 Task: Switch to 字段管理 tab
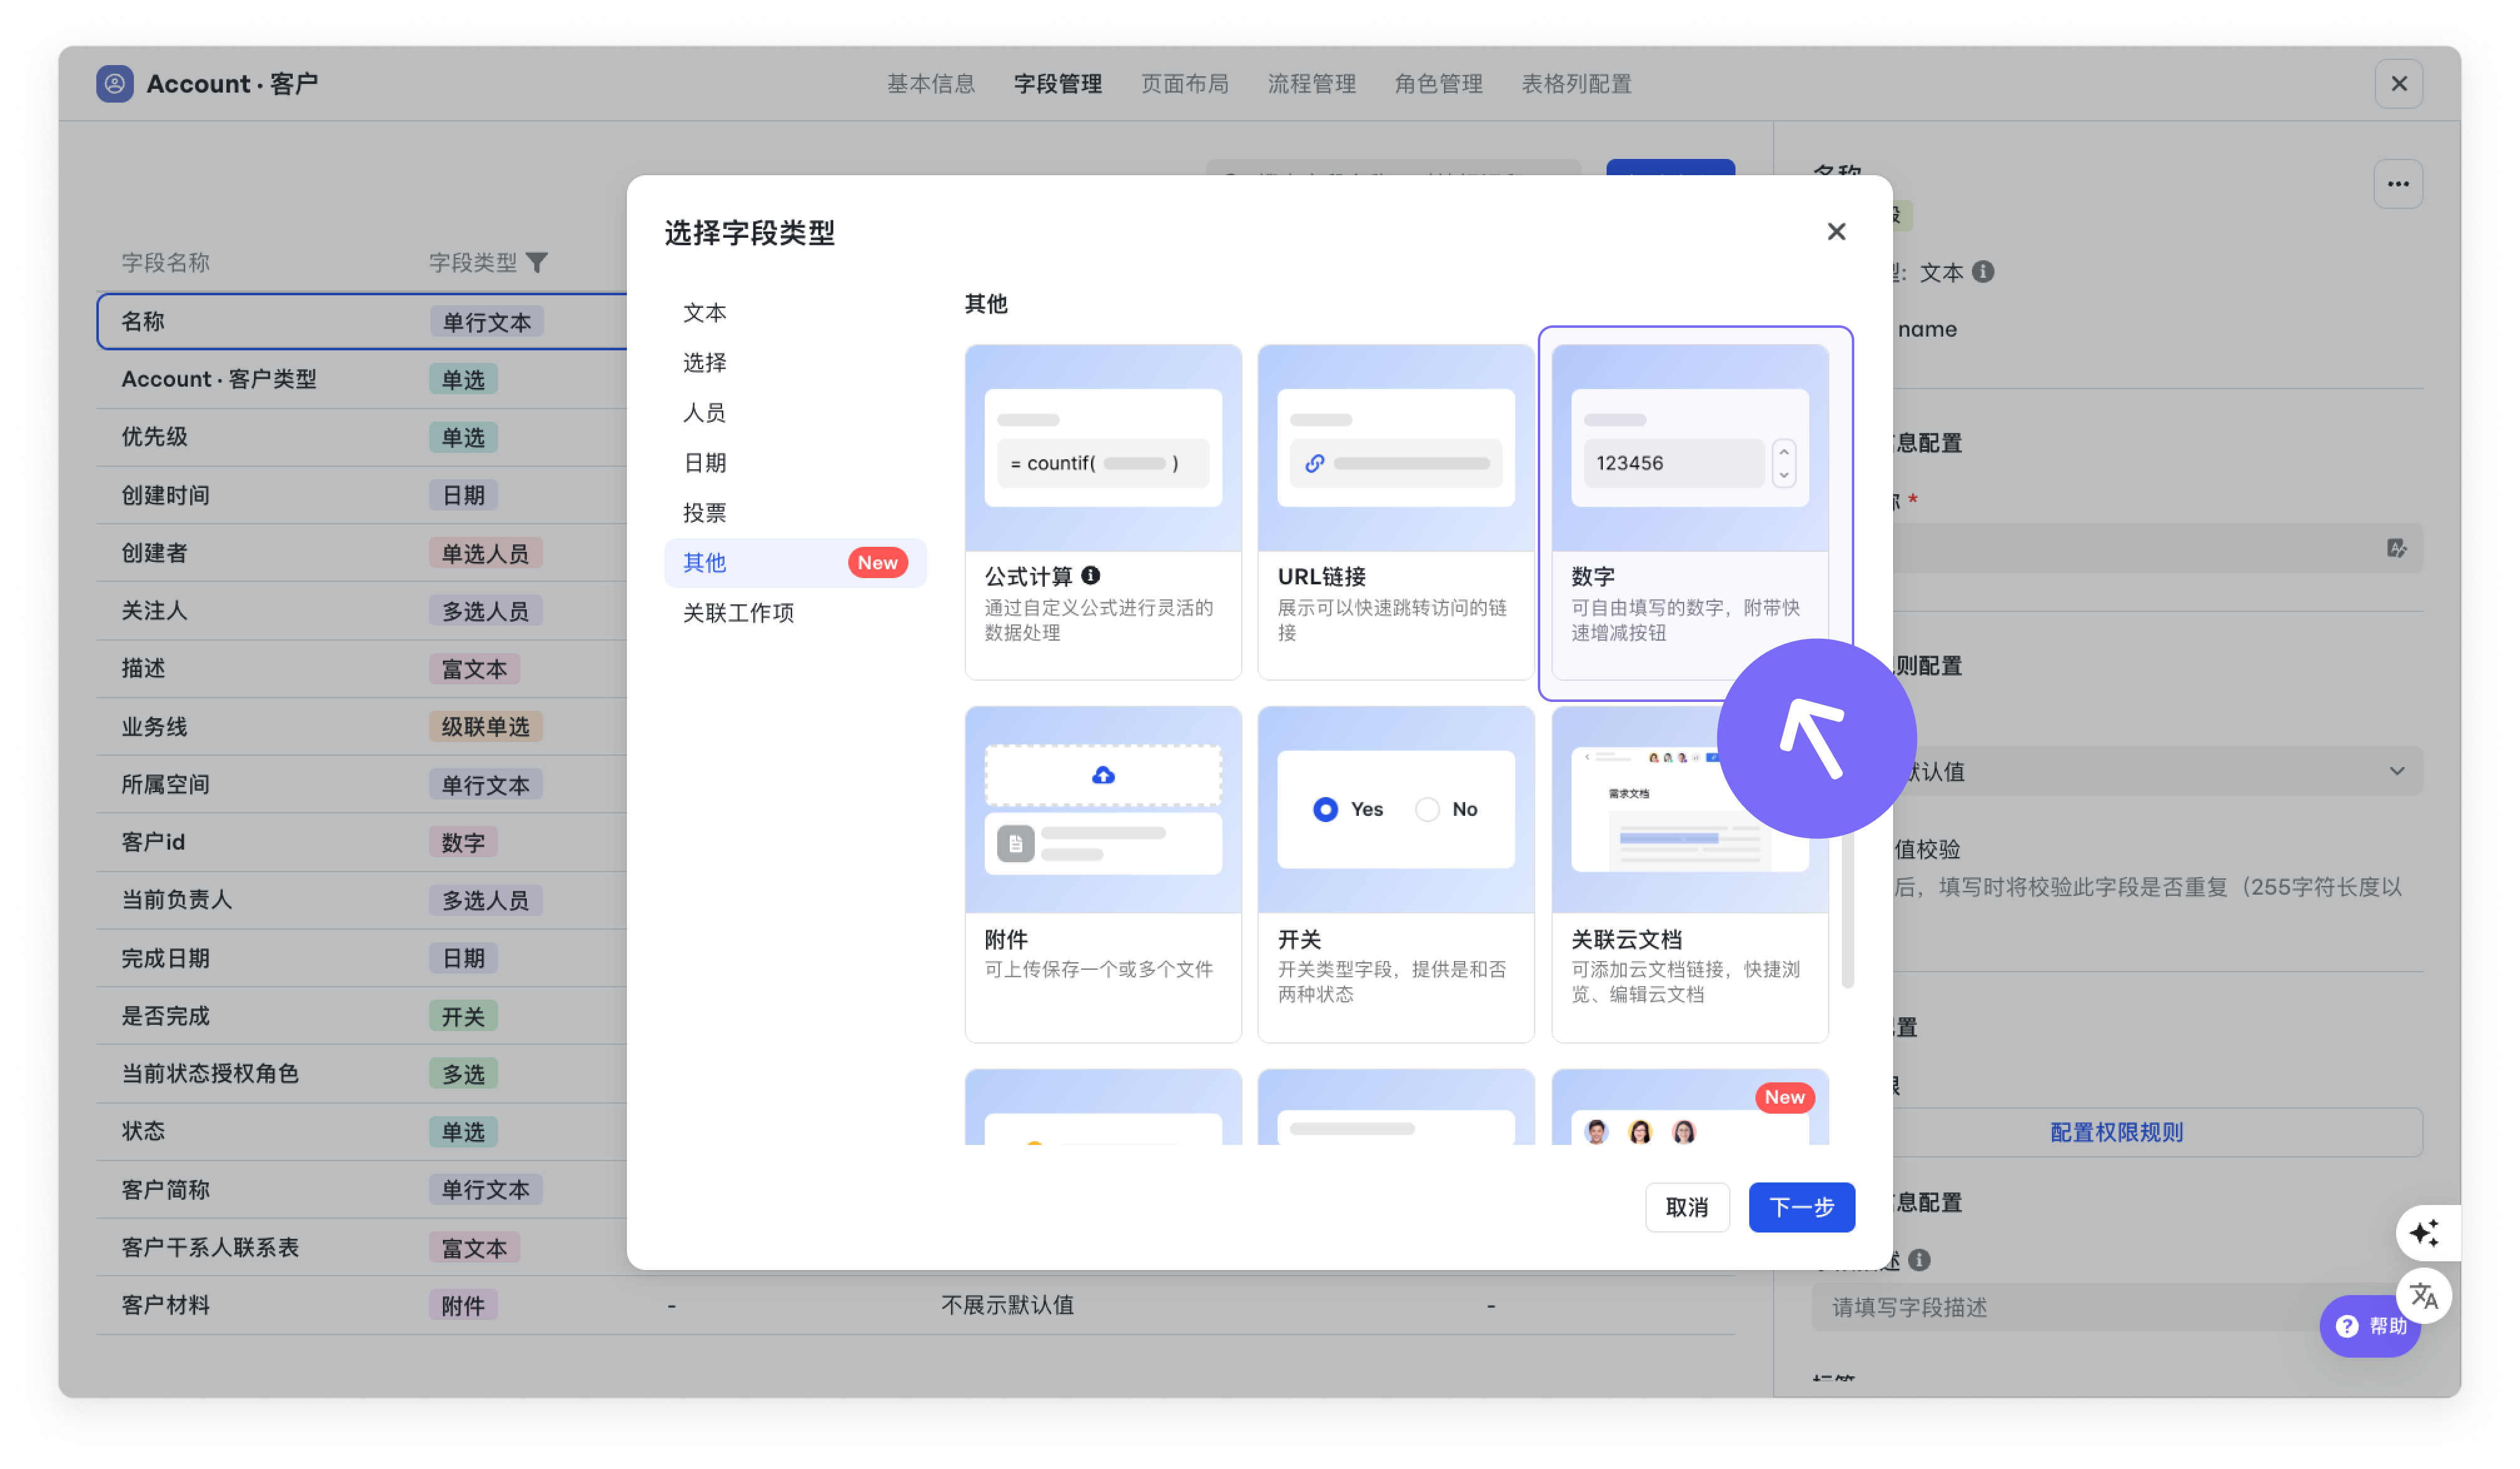coord(1058,84)
